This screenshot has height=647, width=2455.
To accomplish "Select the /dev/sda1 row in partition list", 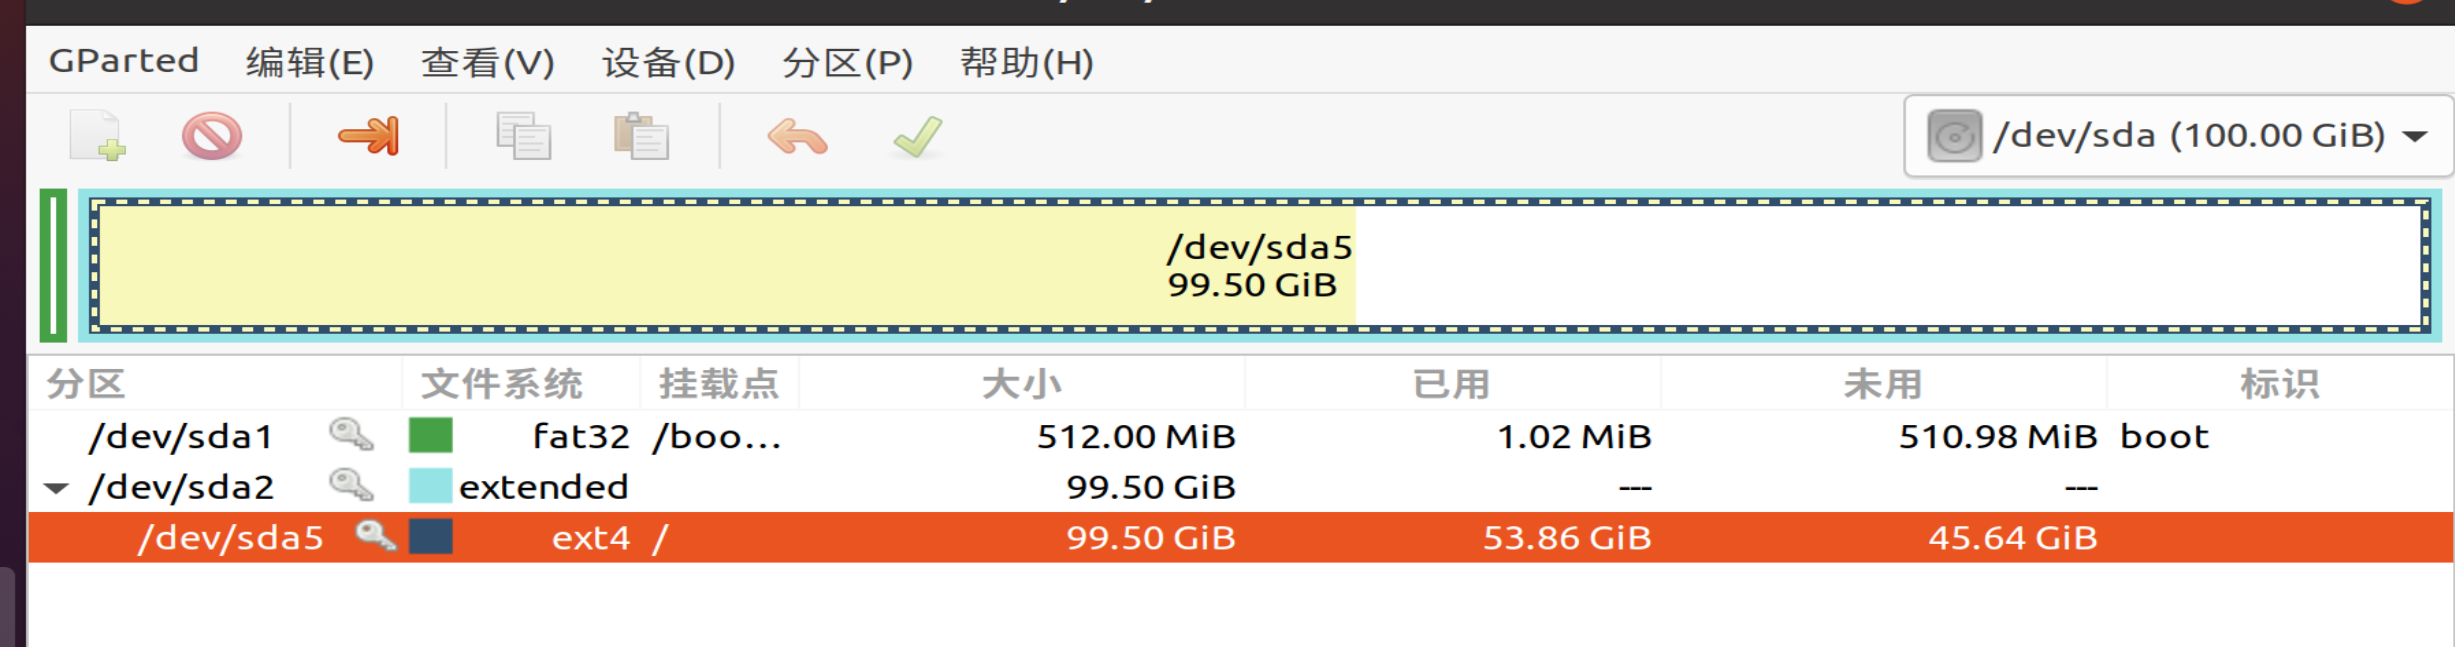I will point(1240,436).
